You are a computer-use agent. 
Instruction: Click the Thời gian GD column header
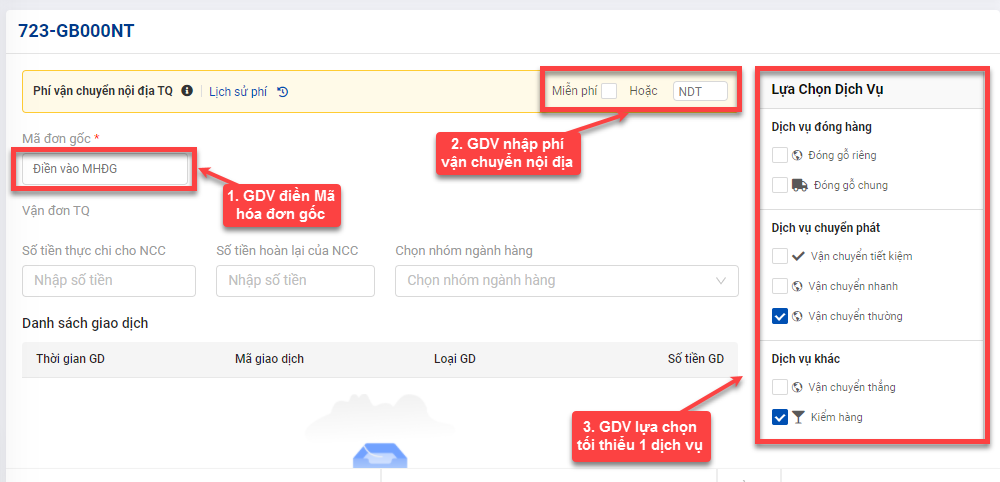(x=70, y=358)
